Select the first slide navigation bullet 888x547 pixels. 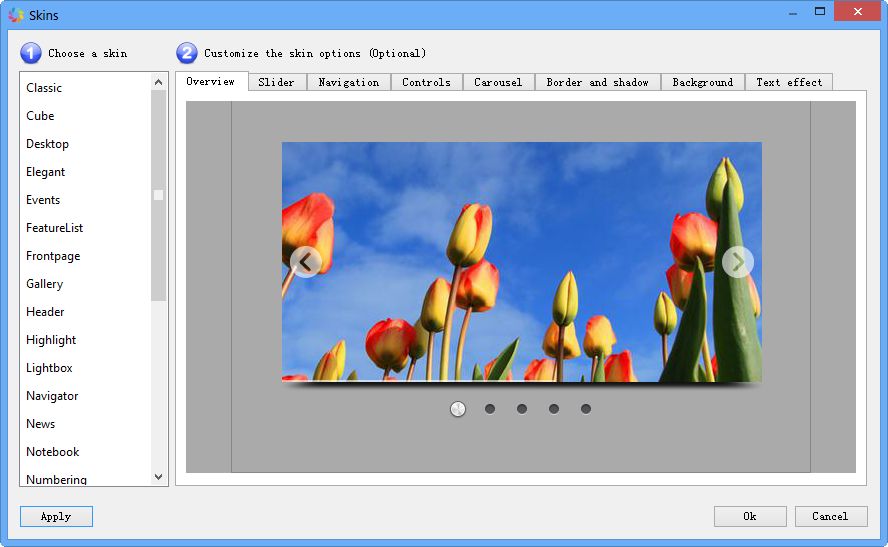(x=458, y=409)
